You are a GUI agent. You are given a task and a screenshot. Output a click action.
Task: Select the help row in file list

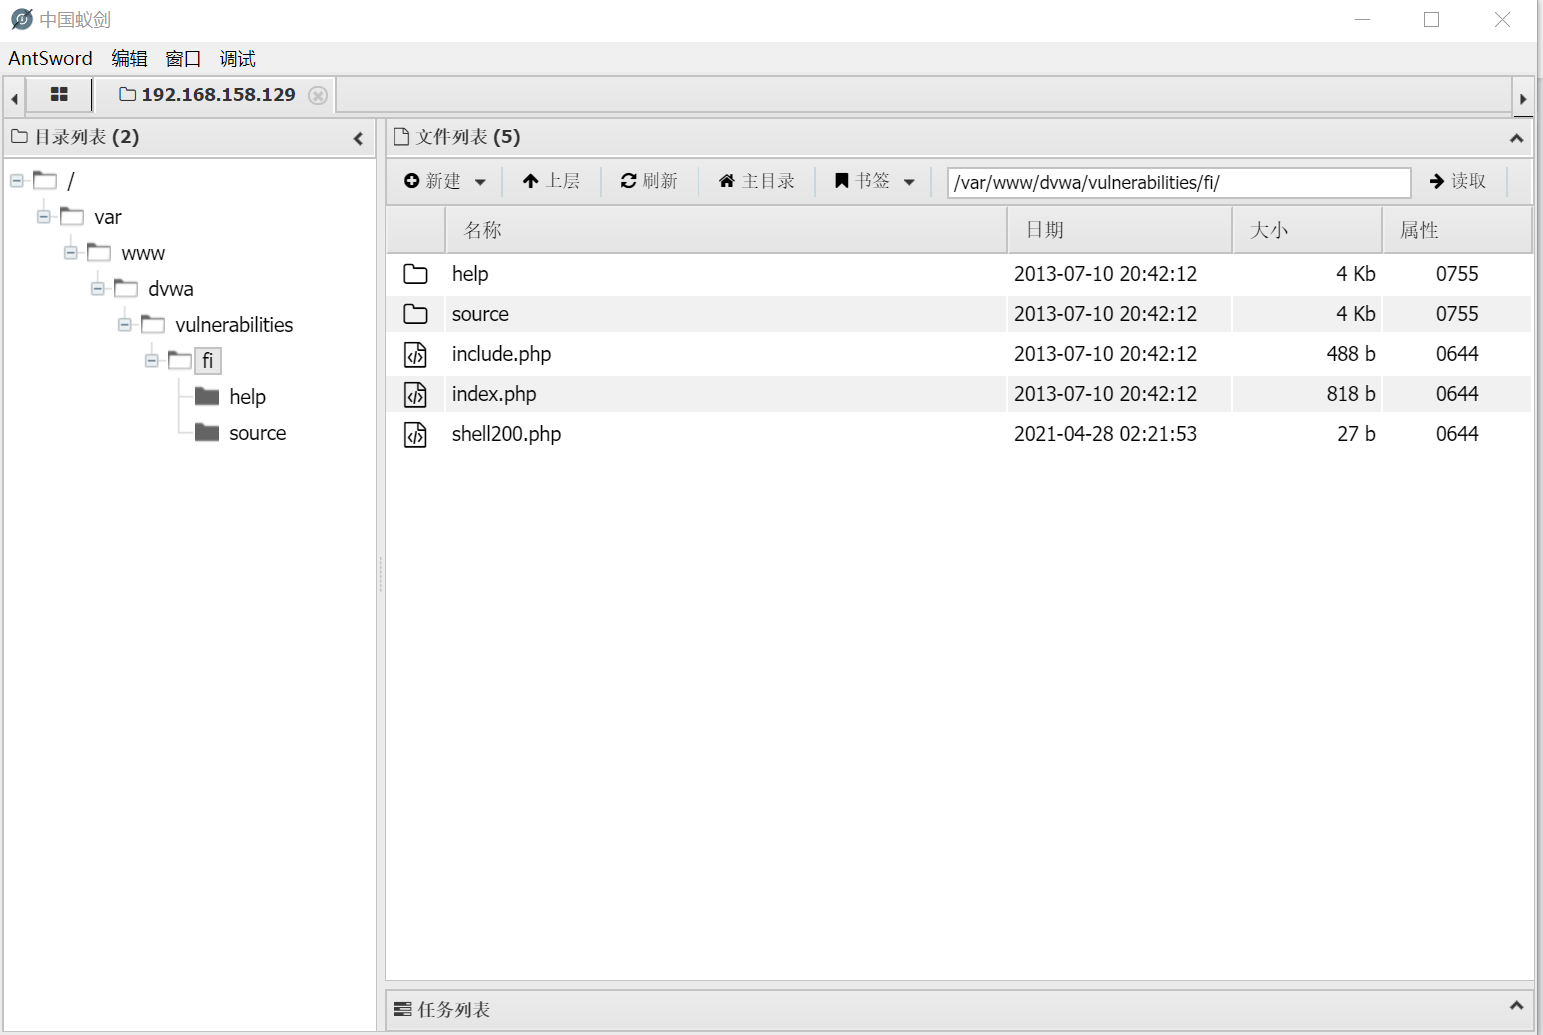coord(959,274)
